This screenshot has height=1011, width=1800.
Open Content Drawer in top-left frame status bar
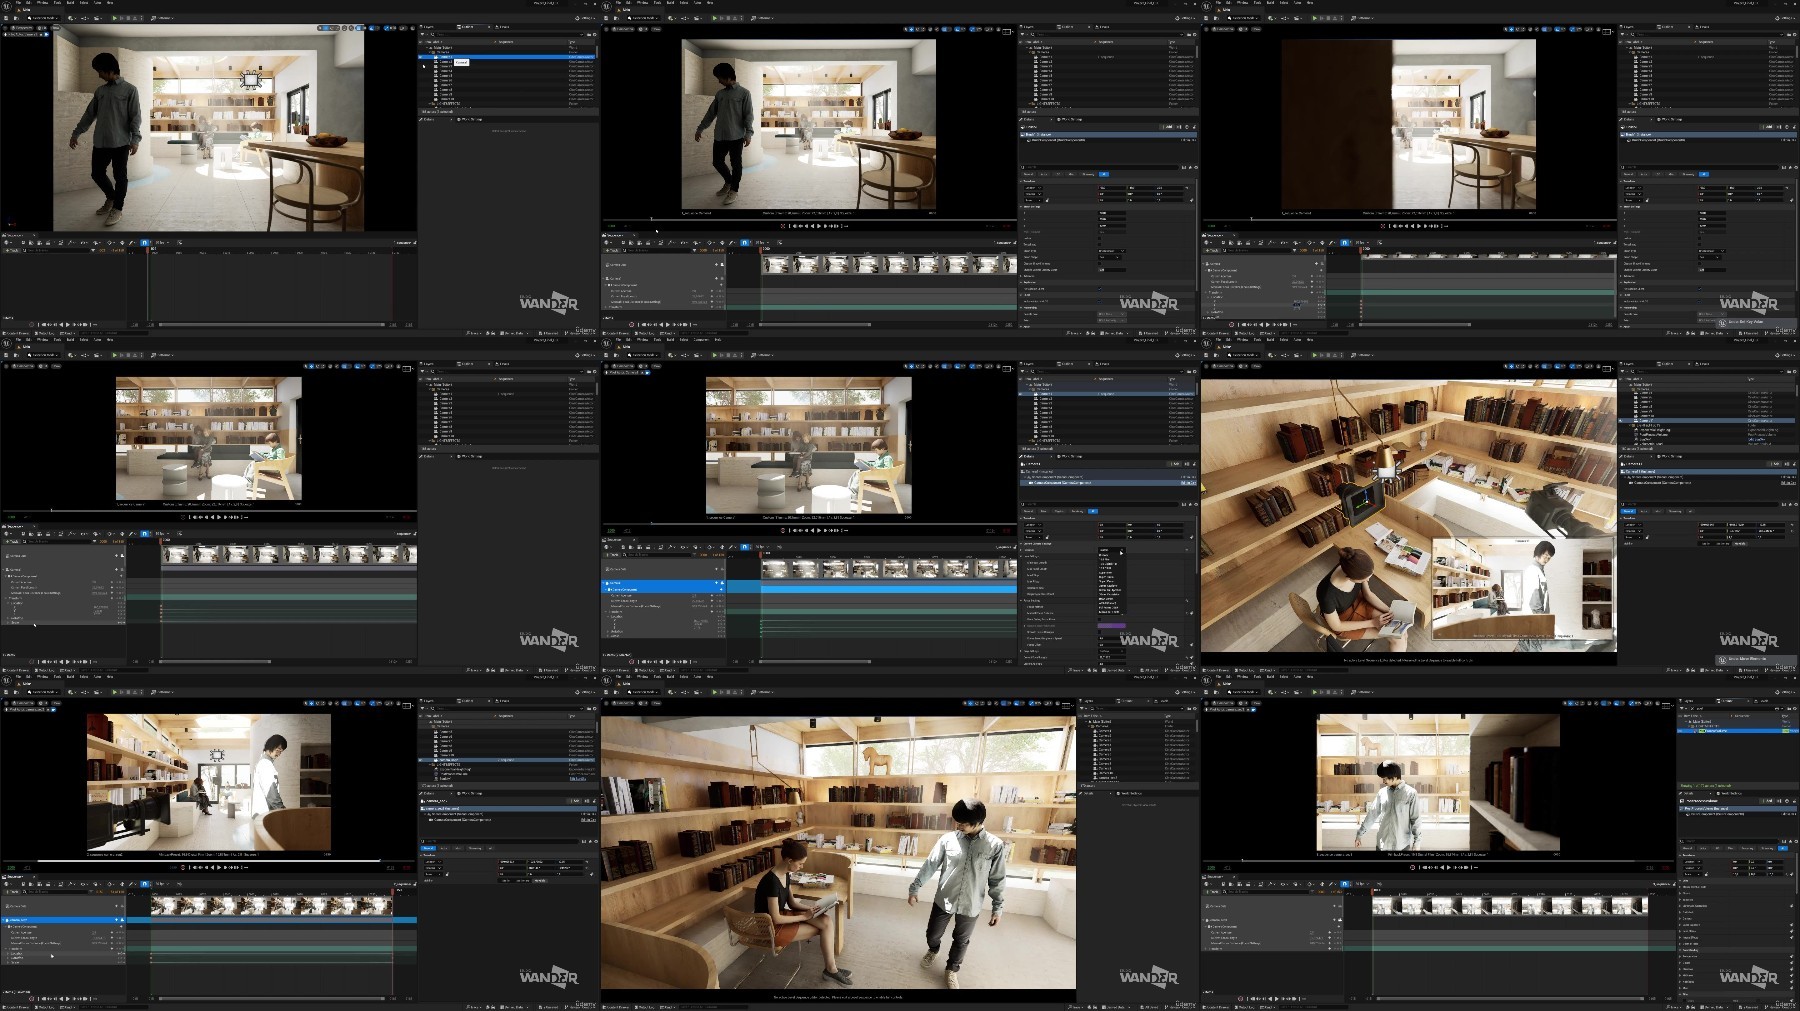[17, 333]
